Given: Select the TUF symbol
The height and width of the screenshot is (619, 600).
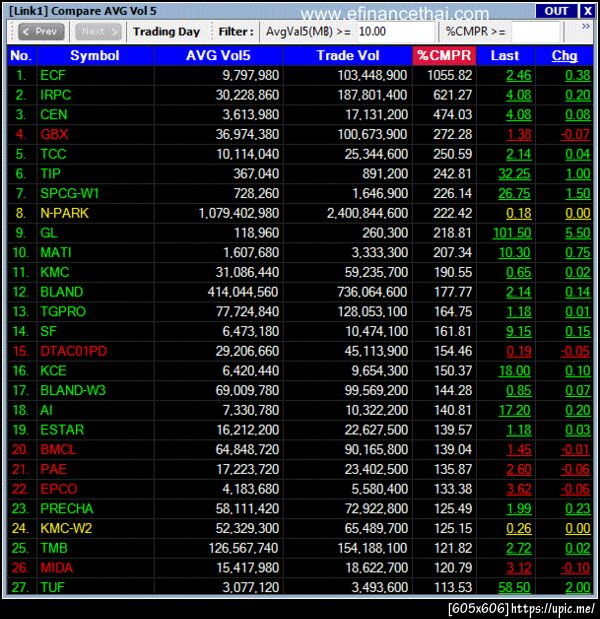Looking at the screenshot, I should pos(52,587).
